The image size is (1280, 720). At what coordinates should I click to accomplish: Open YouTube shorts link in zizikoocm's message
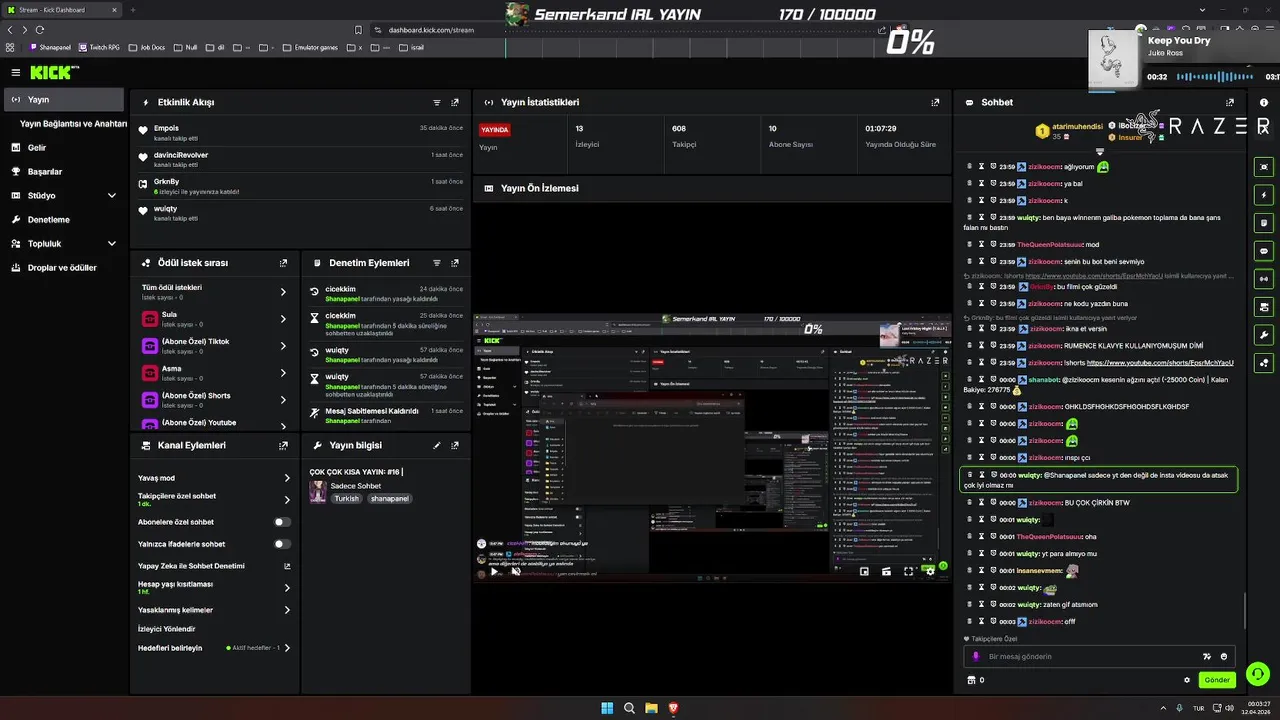pos(1160,363)
